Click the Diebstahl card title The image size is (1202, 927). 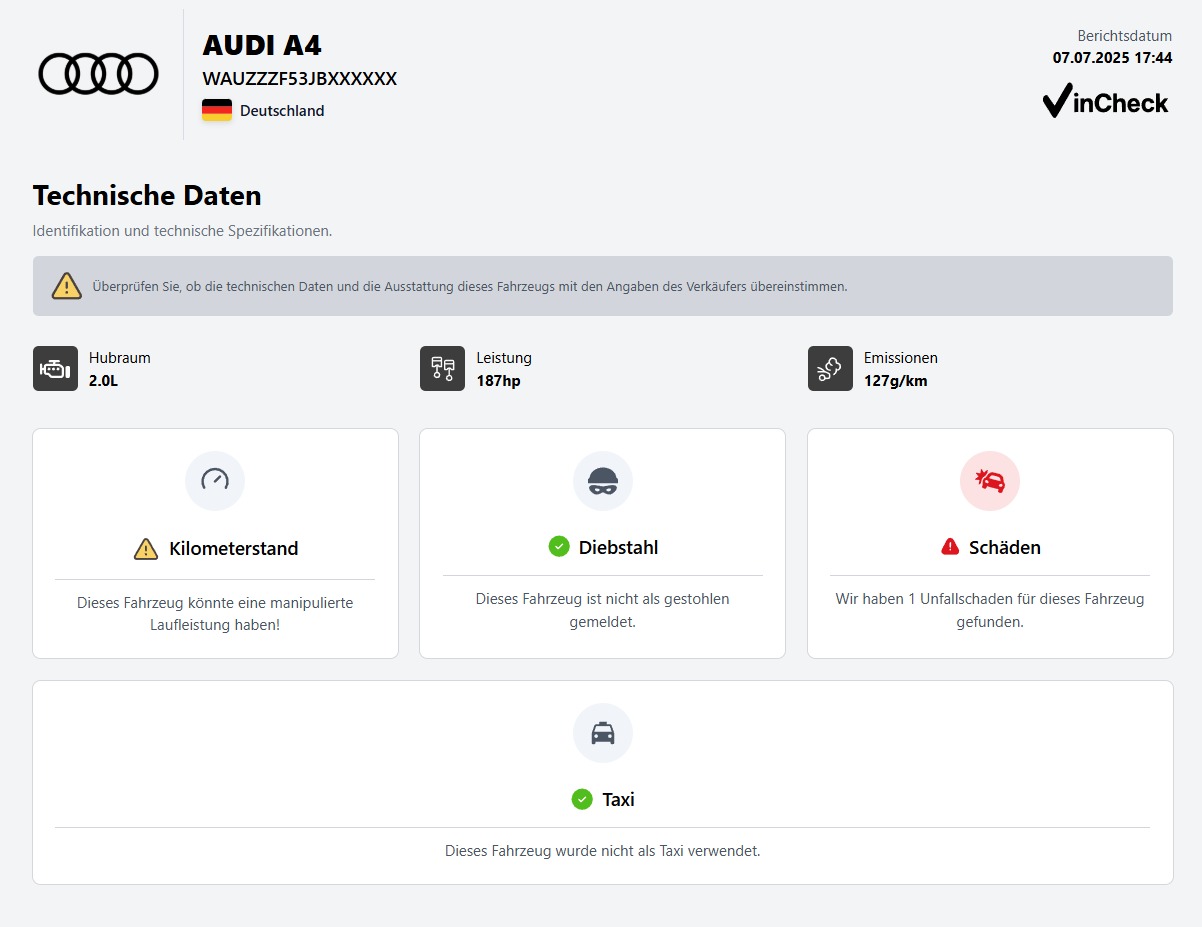(618, 547)
